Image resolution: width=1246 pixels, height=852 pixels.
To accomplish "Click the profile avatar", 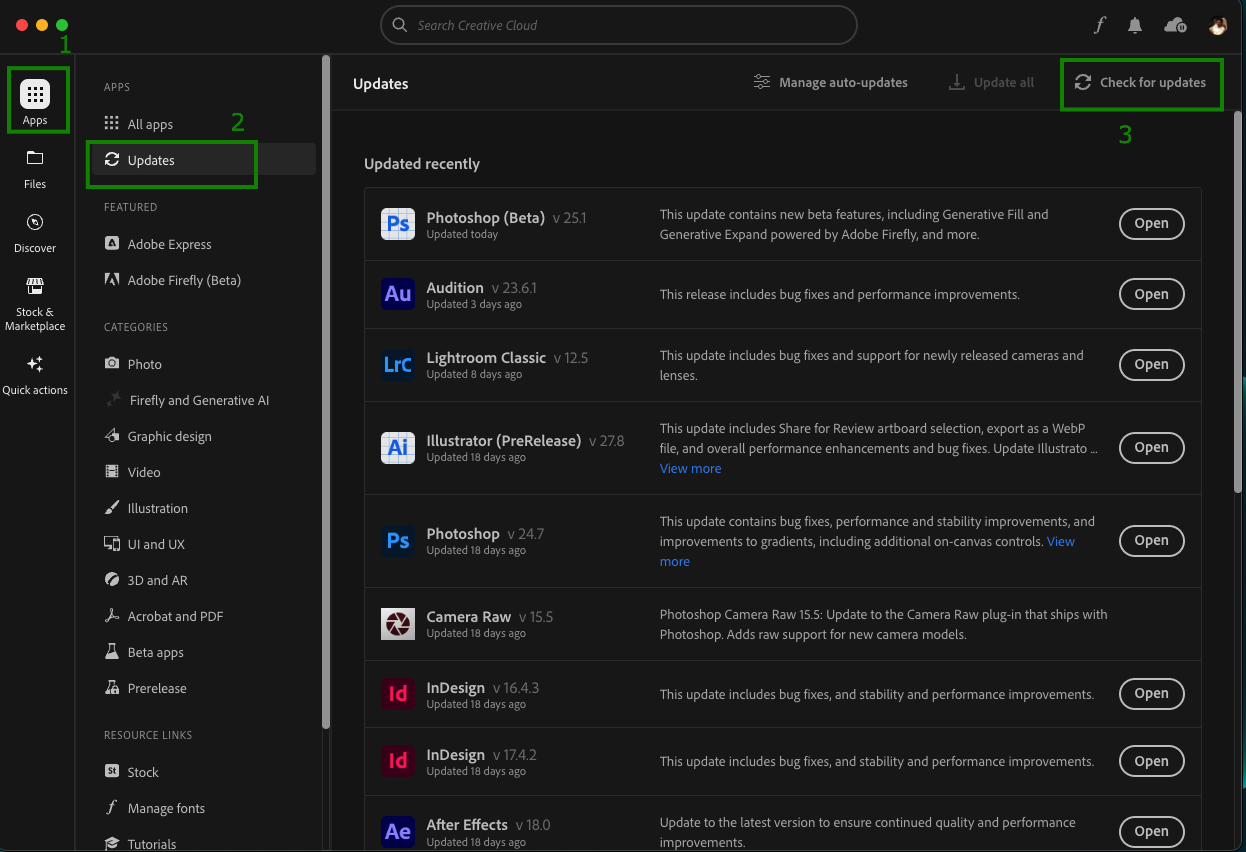I will [x=1218, y=25].
